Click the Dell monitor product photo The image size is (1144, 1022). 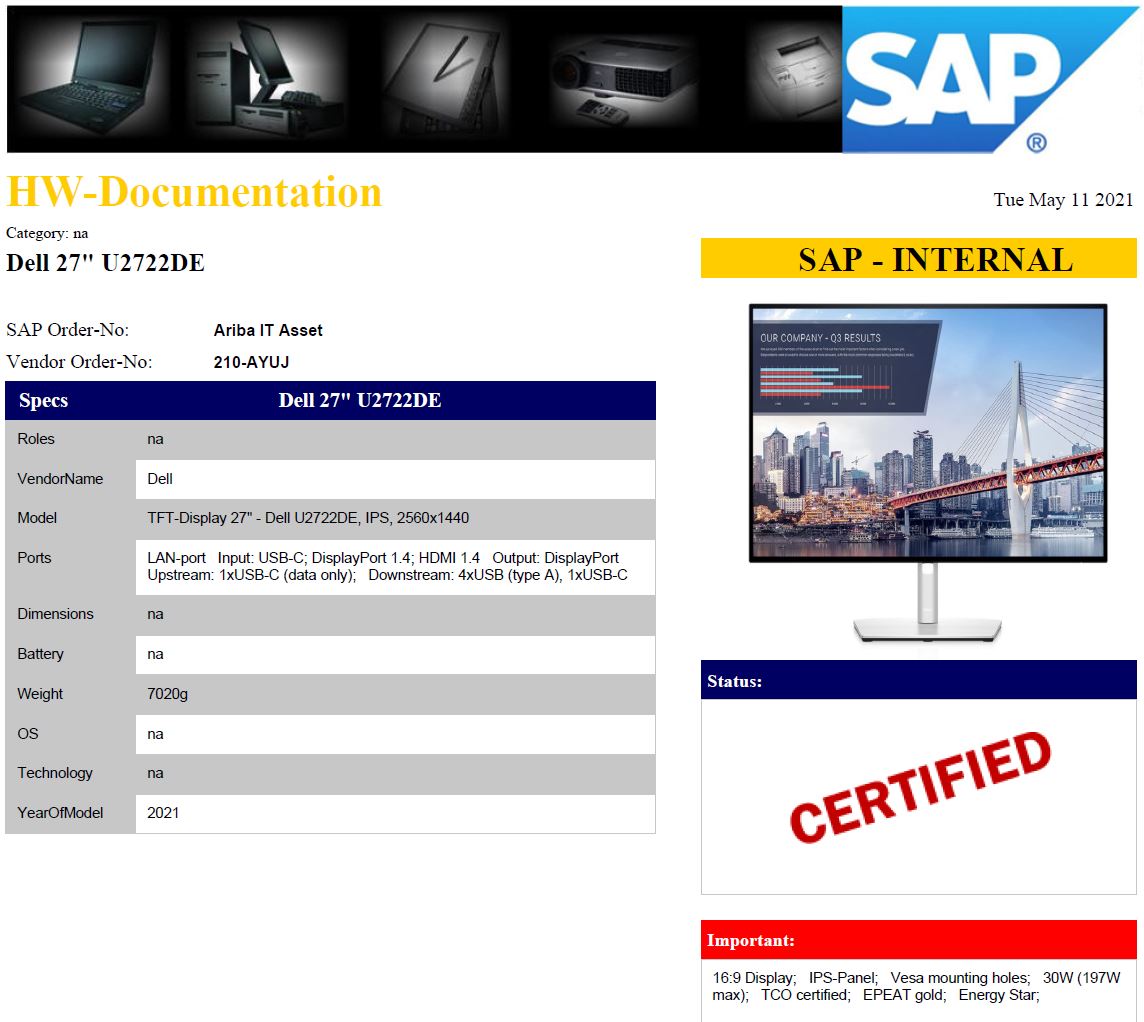click(x=928, y=473)
